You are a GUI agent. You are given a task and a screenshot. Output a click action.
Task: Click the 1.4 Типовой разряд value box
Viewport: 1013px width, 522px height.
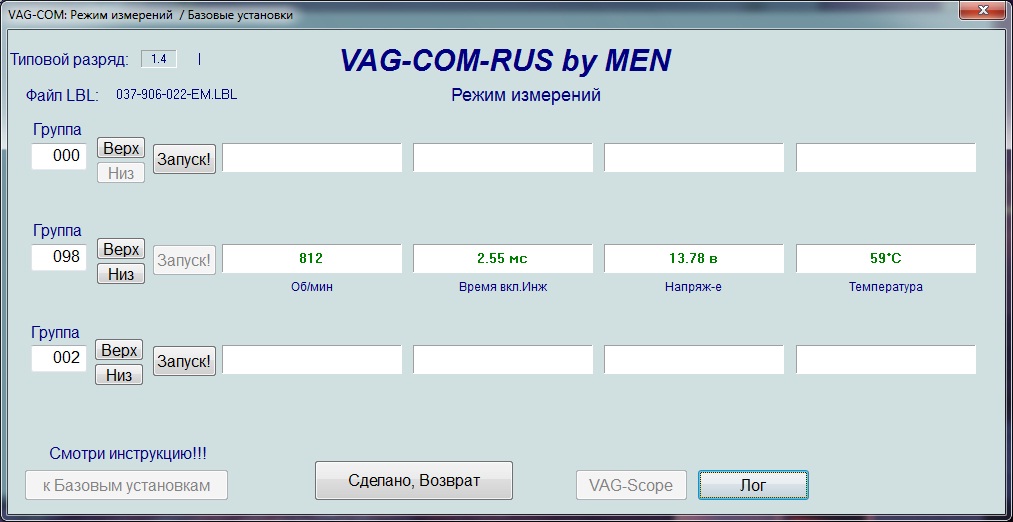point(159,59)
